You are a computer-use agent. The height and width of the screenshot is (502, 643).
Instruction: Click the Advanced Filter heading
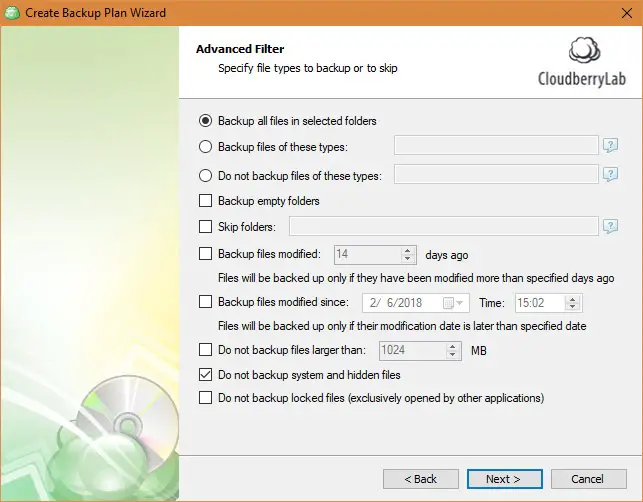pos(240,49)
